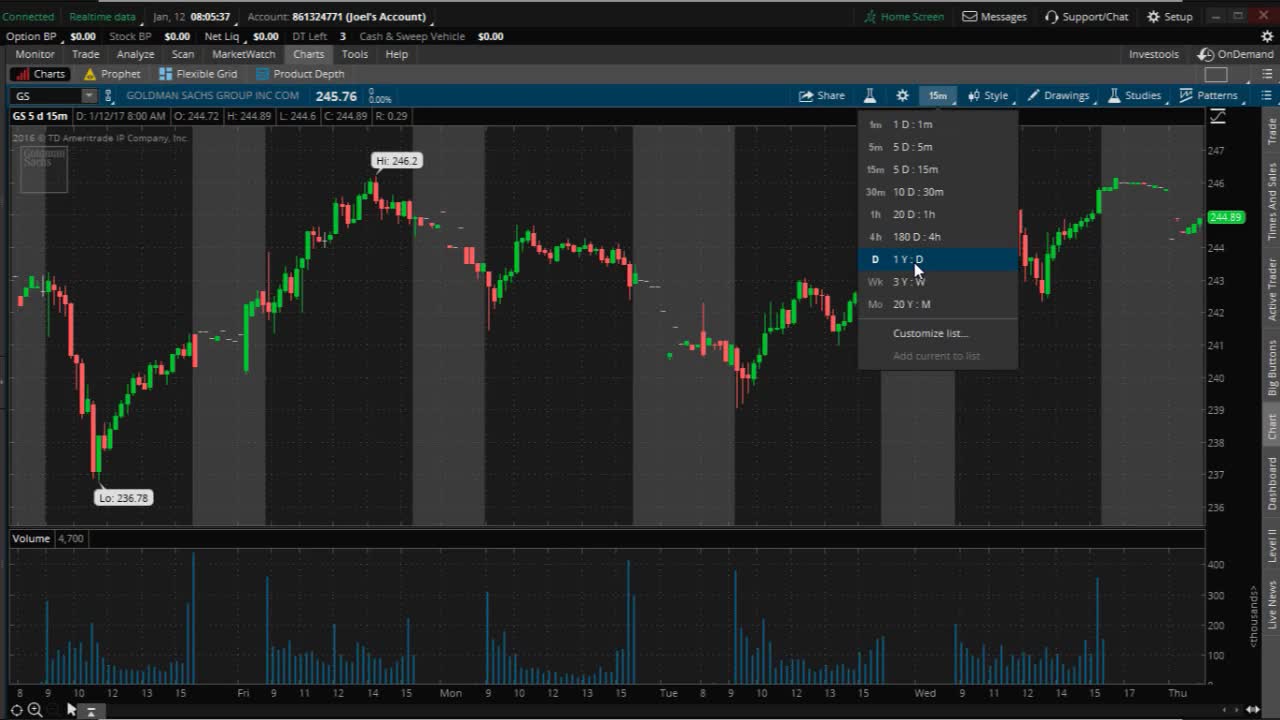Switch to the Analyze tab

[x=135, y=54]
